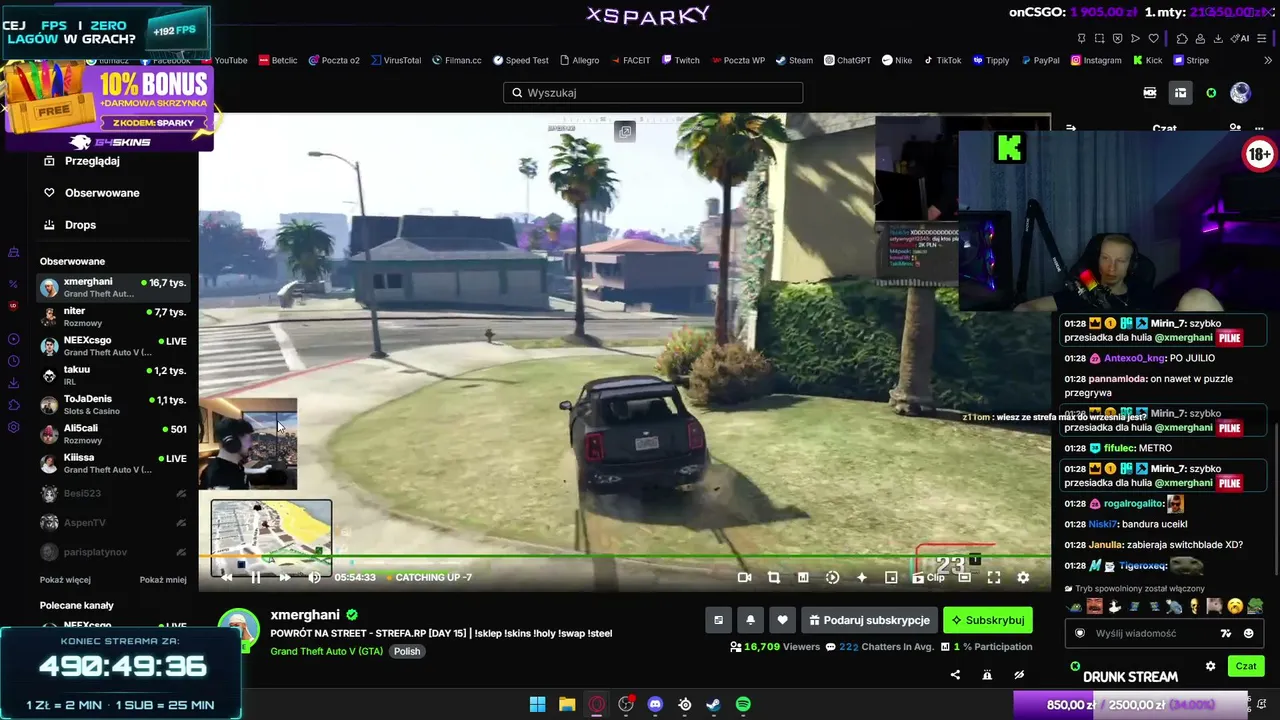Open Grand Theft Auto V category link

click(328, 651)
